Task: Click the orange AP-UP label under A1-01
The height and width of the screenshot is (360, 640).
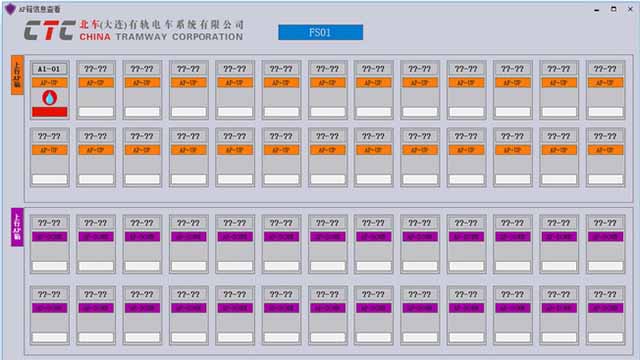Action: 49,83
